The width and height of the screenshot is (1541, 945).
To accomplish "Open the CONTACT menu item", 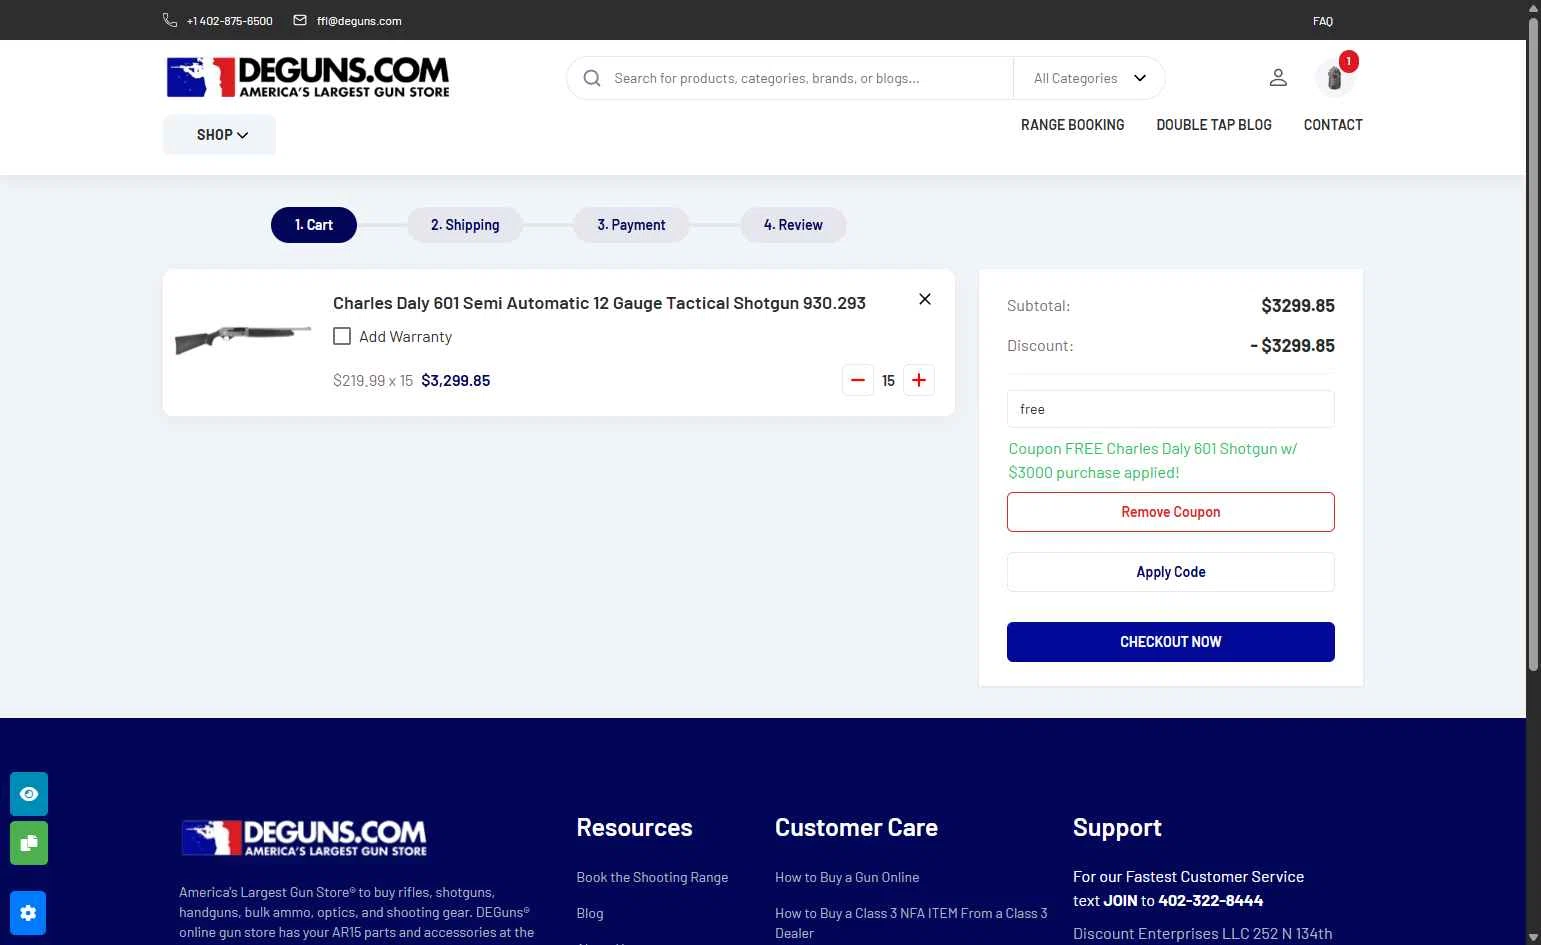I will coord(1333,125).
